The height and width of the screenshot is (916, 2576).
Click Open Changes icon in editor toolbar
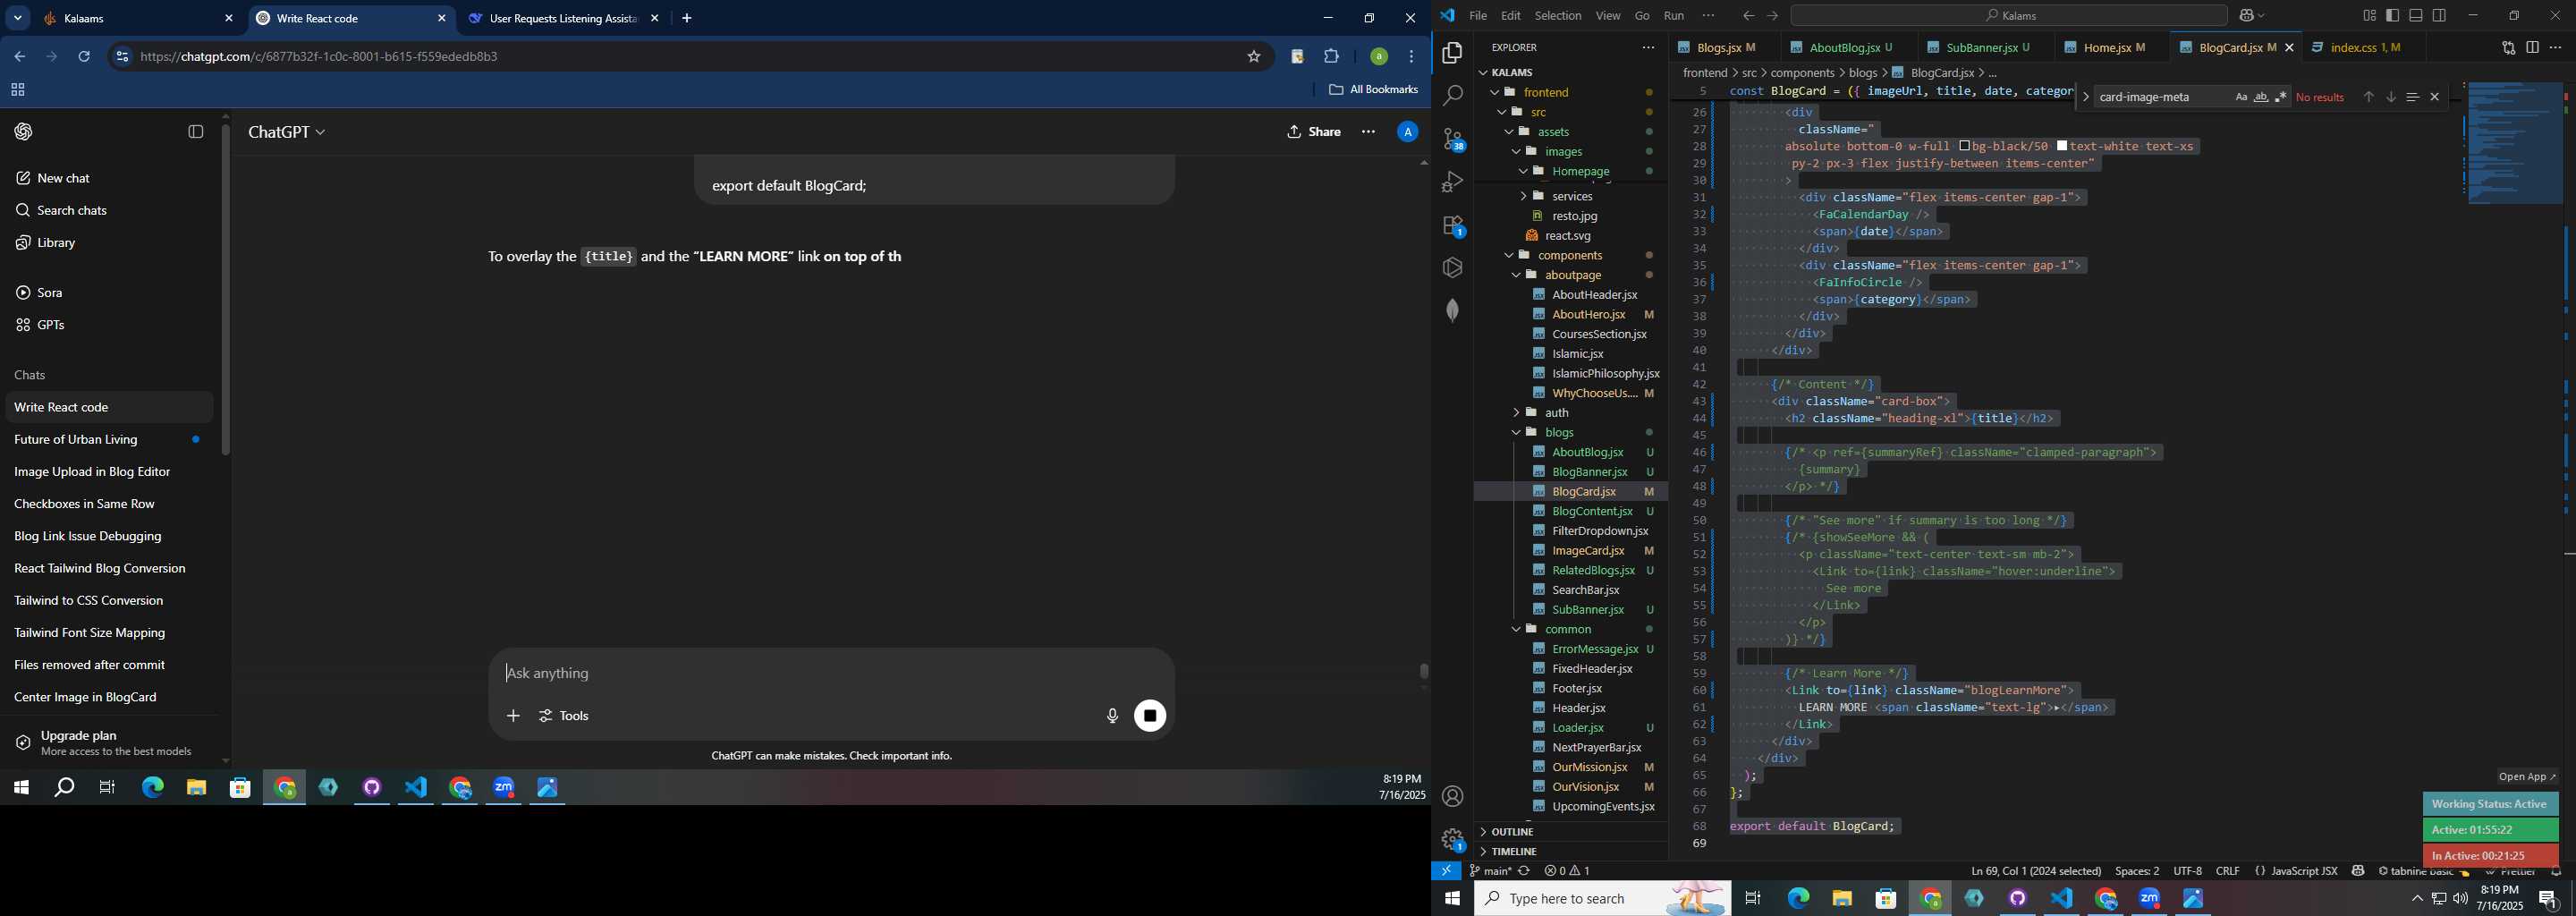[2508, 48]
